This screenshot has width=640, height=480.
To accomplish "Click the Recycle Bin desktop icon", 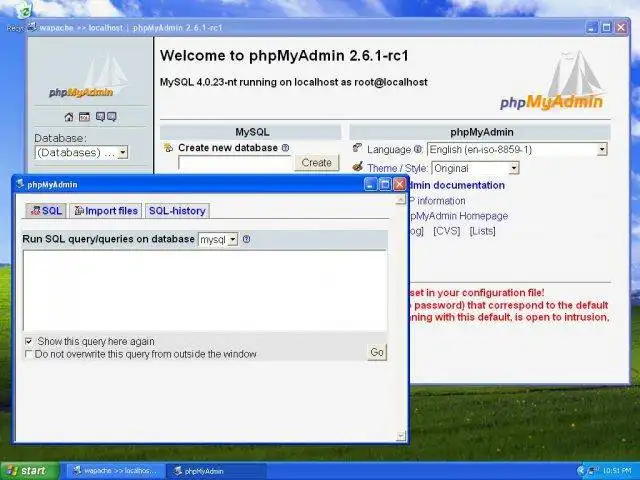I will [x=24, y=10].
